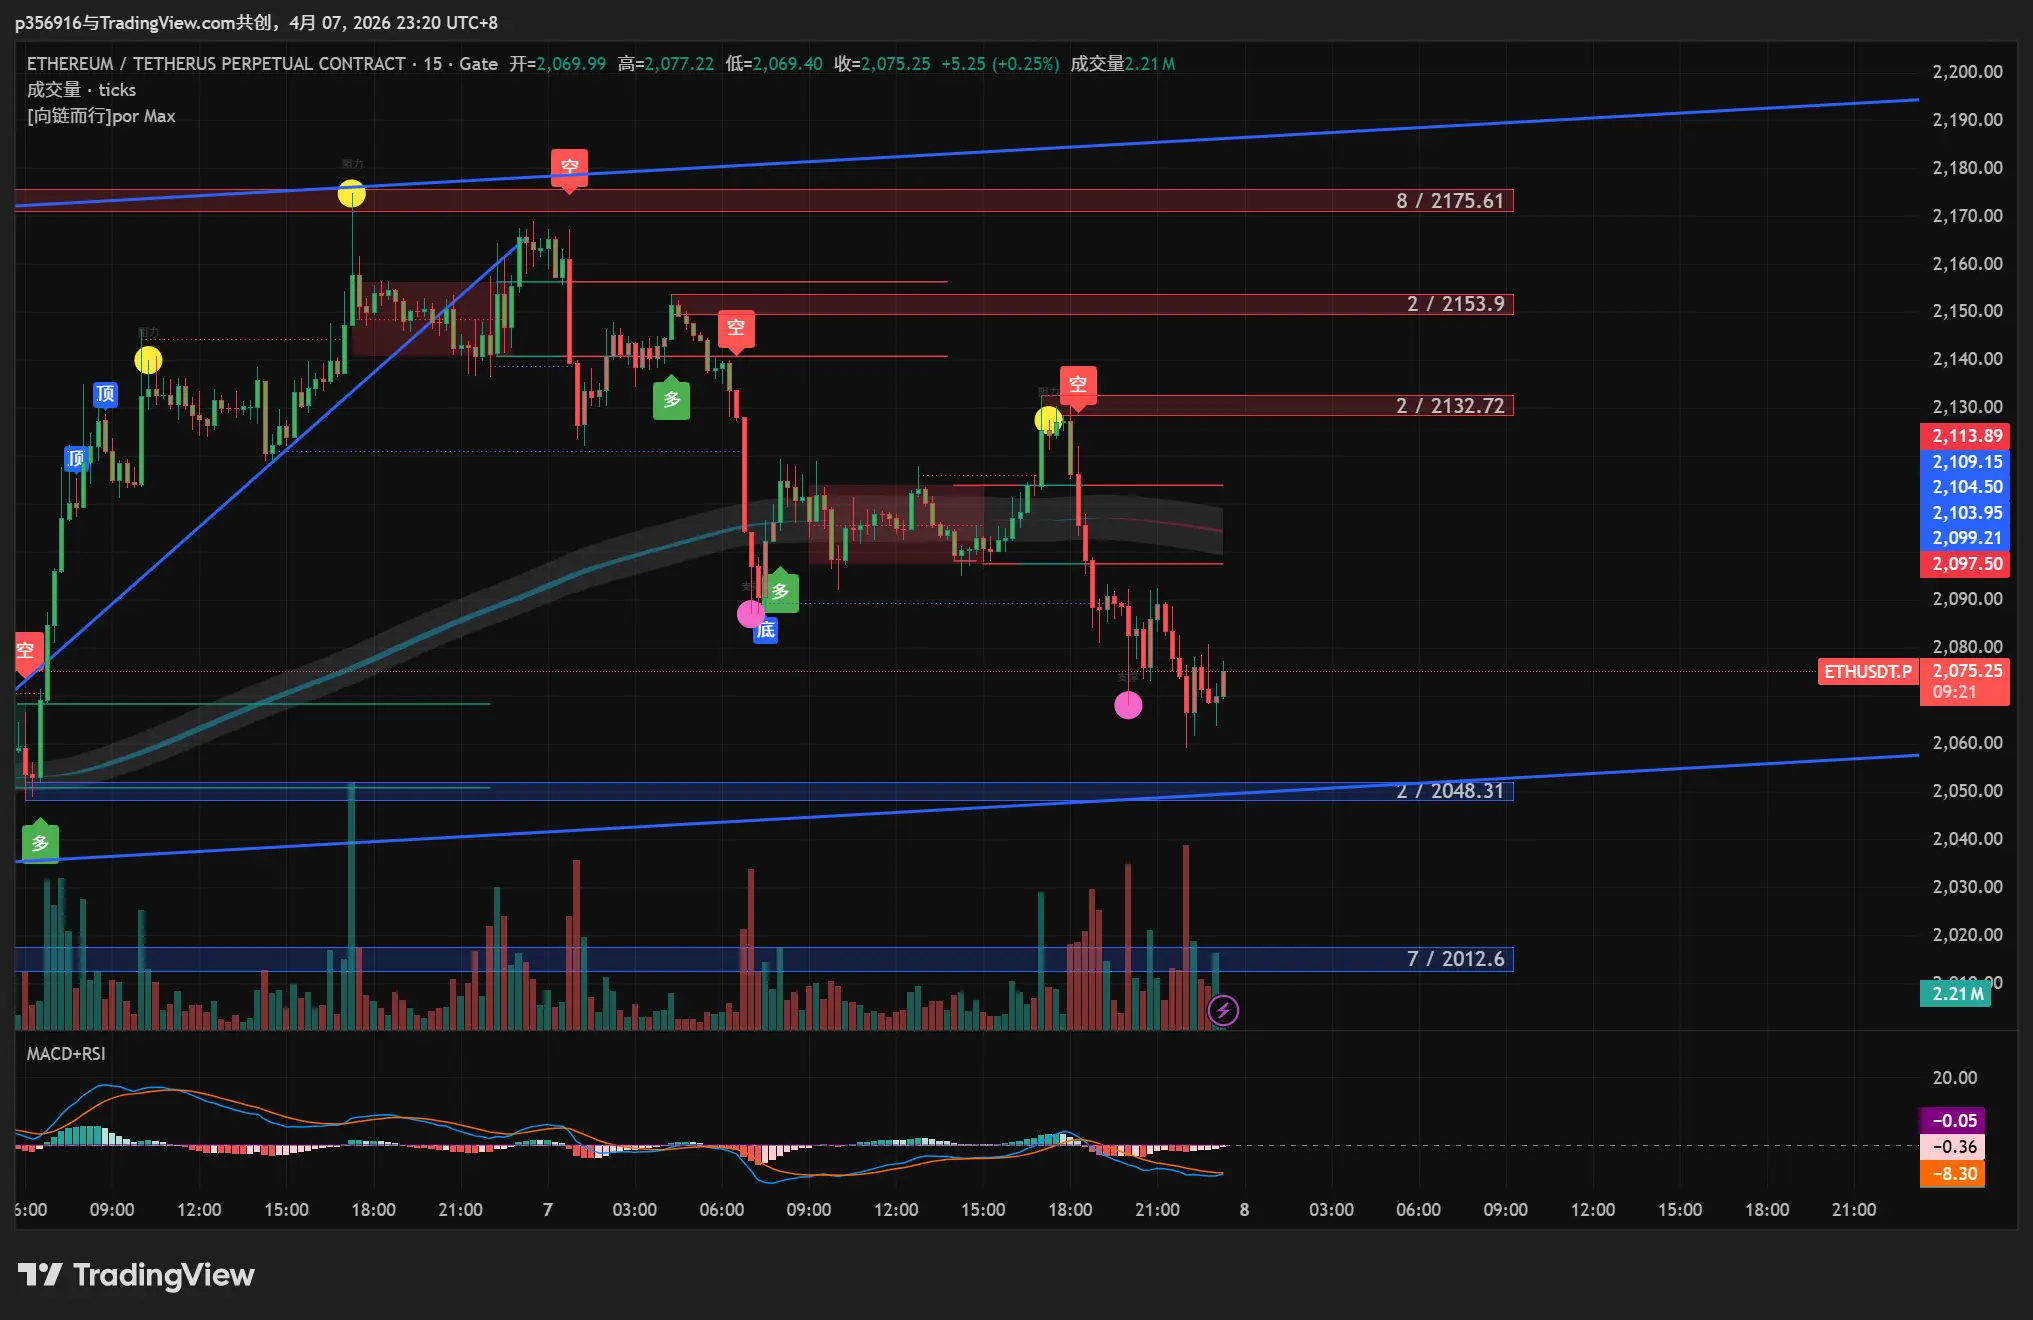The width and height of the screenshot is (2033, 1320).
Task: Click the Ethereum perpetual contract symbol title
Action: [x=215, y=64]
